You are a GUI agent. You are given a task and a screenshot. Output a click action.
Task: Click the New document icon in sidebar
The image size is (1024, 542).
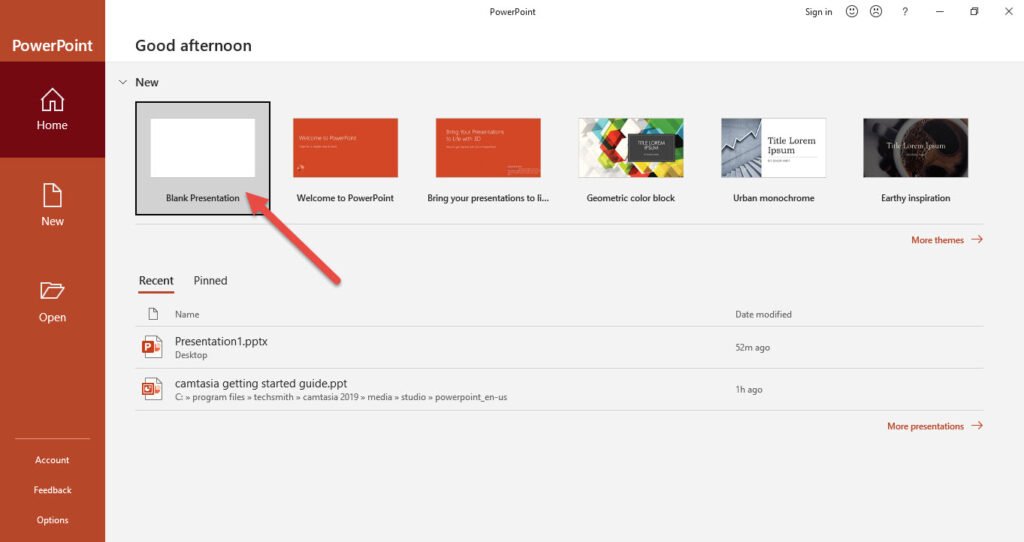[52, 195]
